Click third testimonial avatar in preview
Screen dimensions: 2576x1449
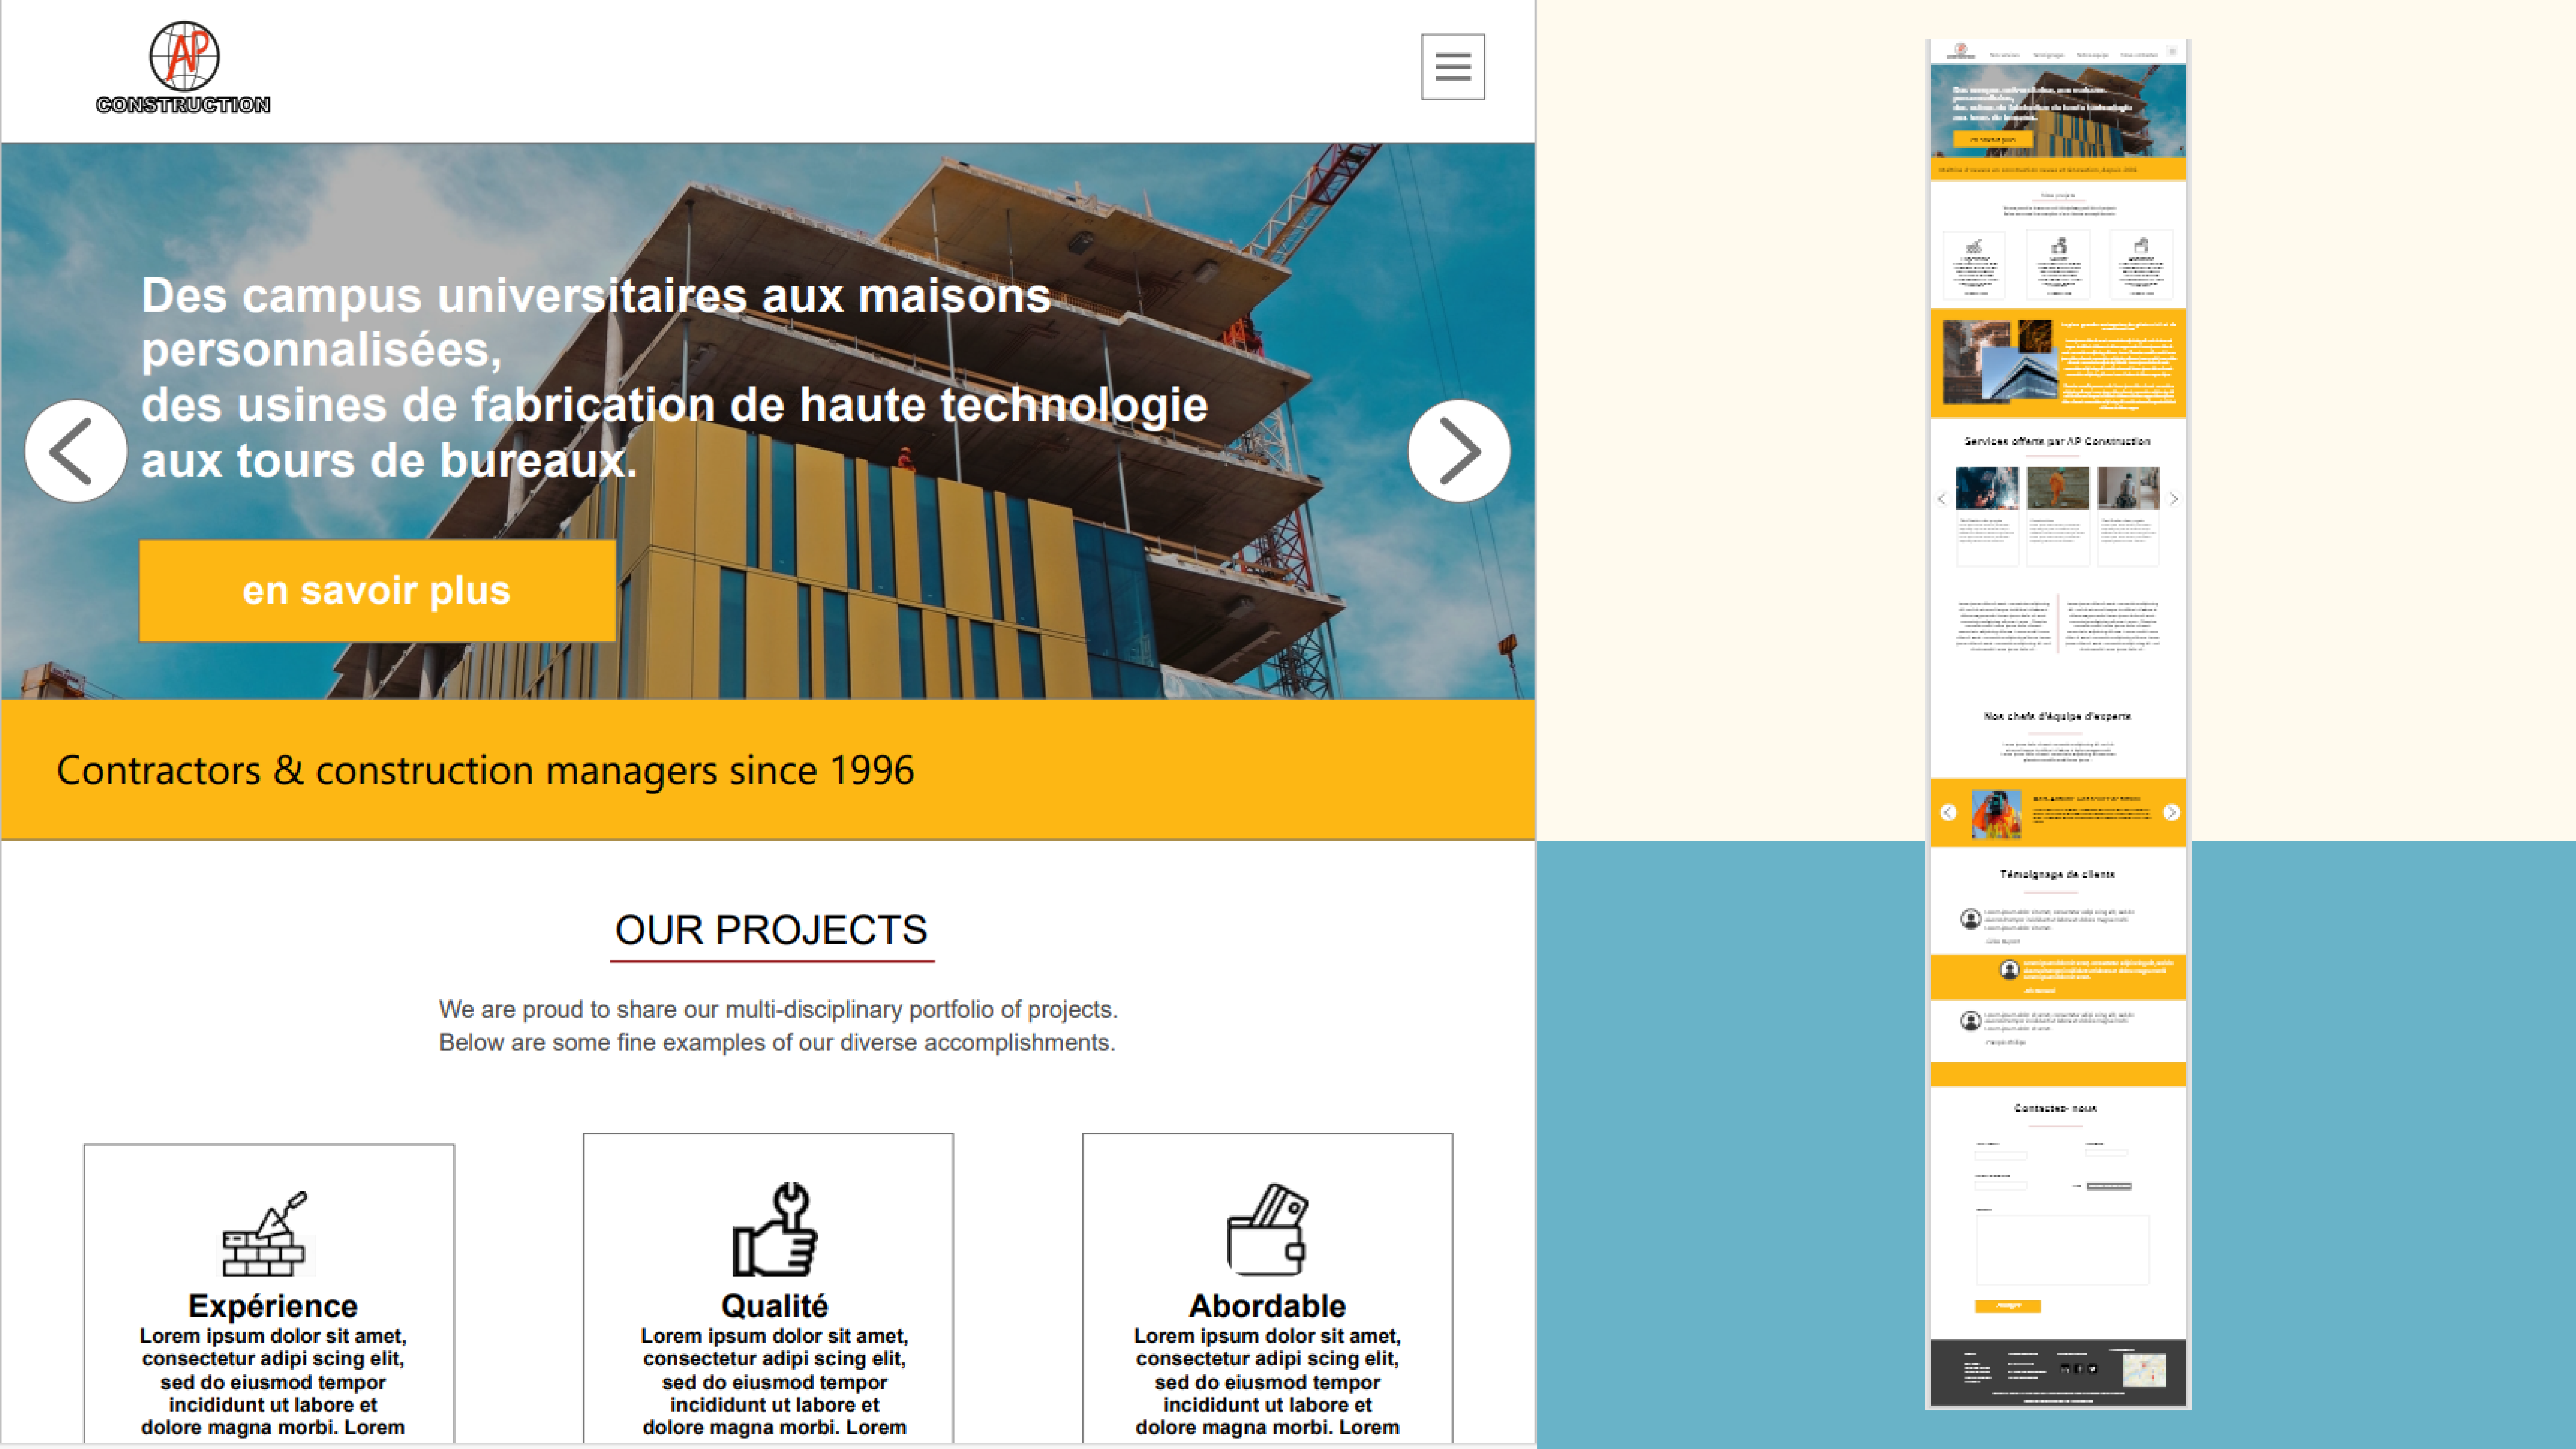coord(1970,1020)
